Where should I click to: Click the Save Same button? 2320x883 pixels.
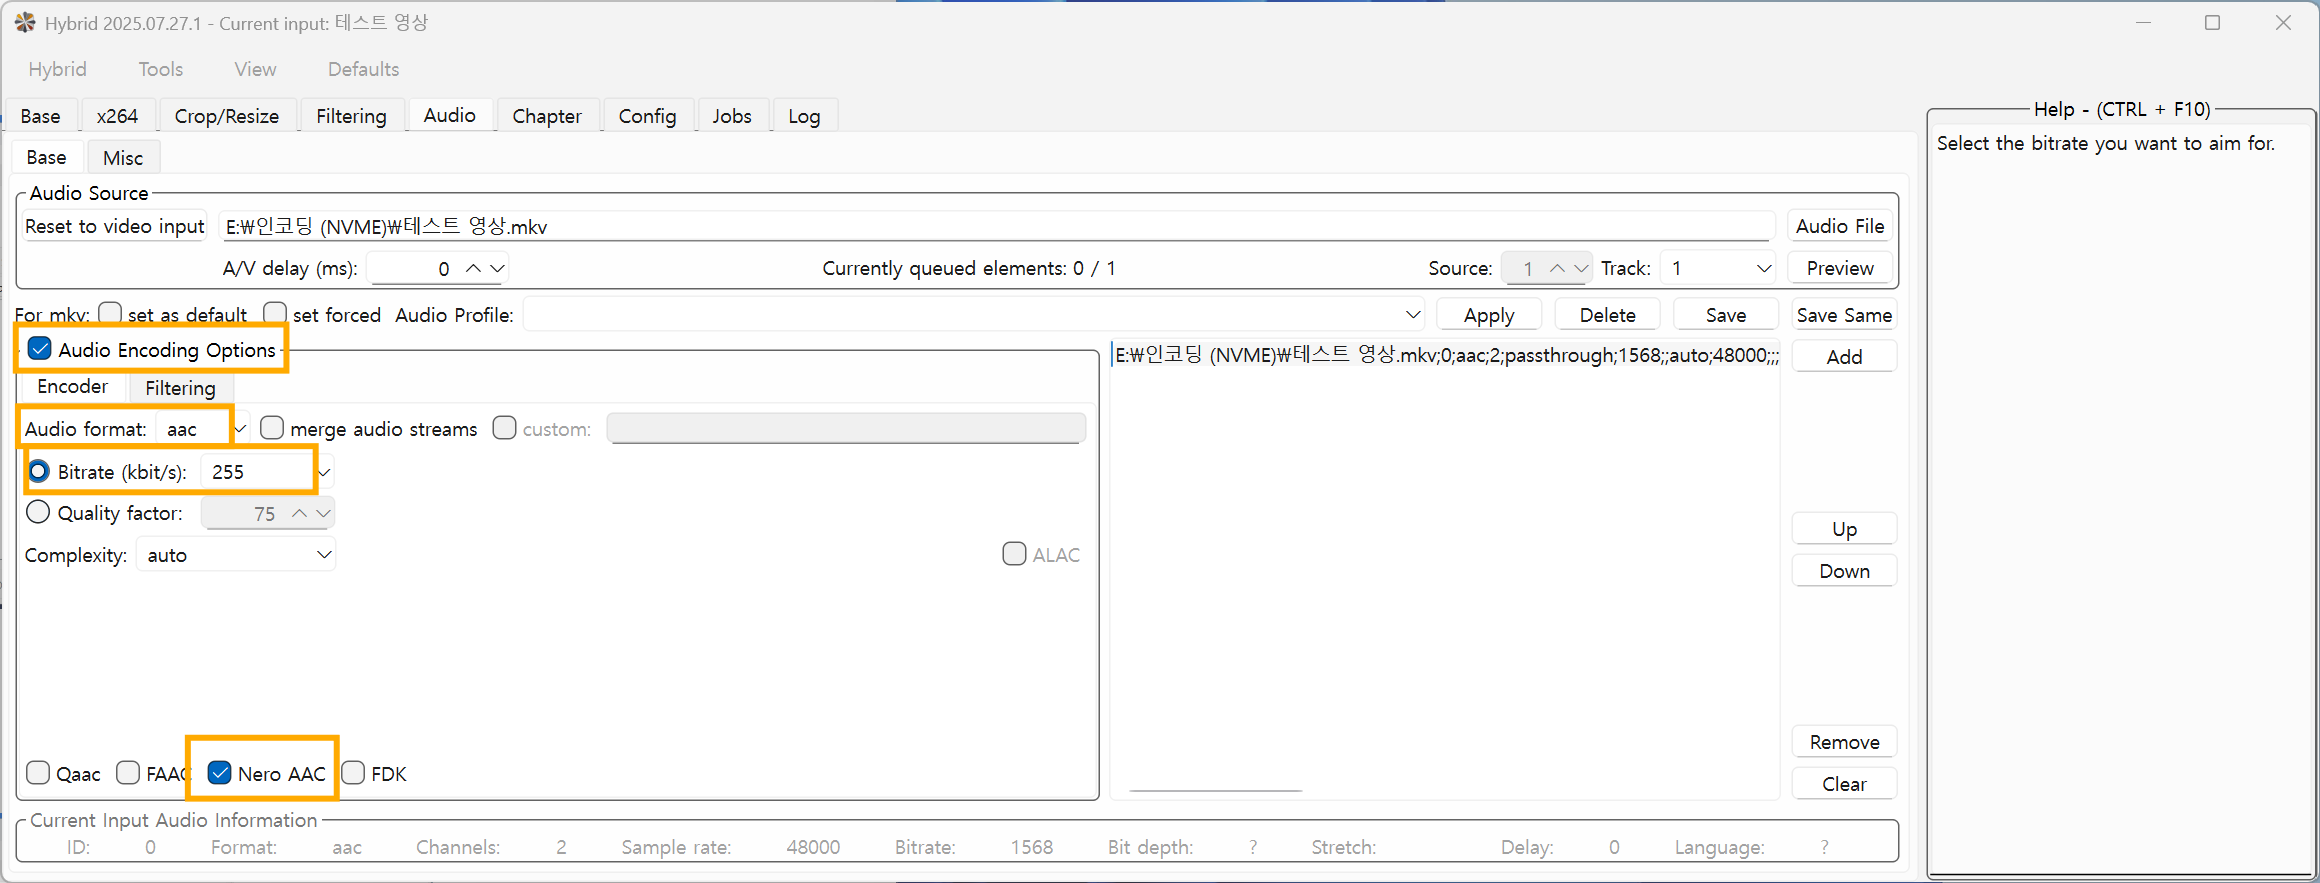pos(1844,315)
